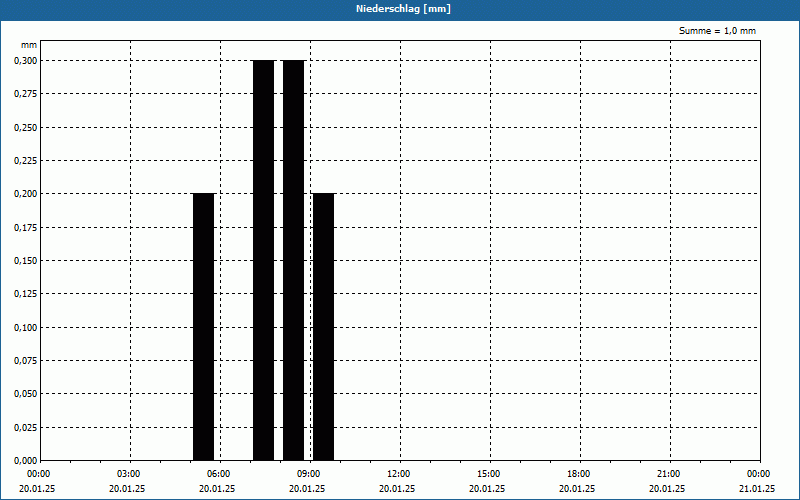Image resolution: width=800 pixels, height=500 pixels.
Task: Select the 0,150 y-axis value
Action: coord(26,261)
